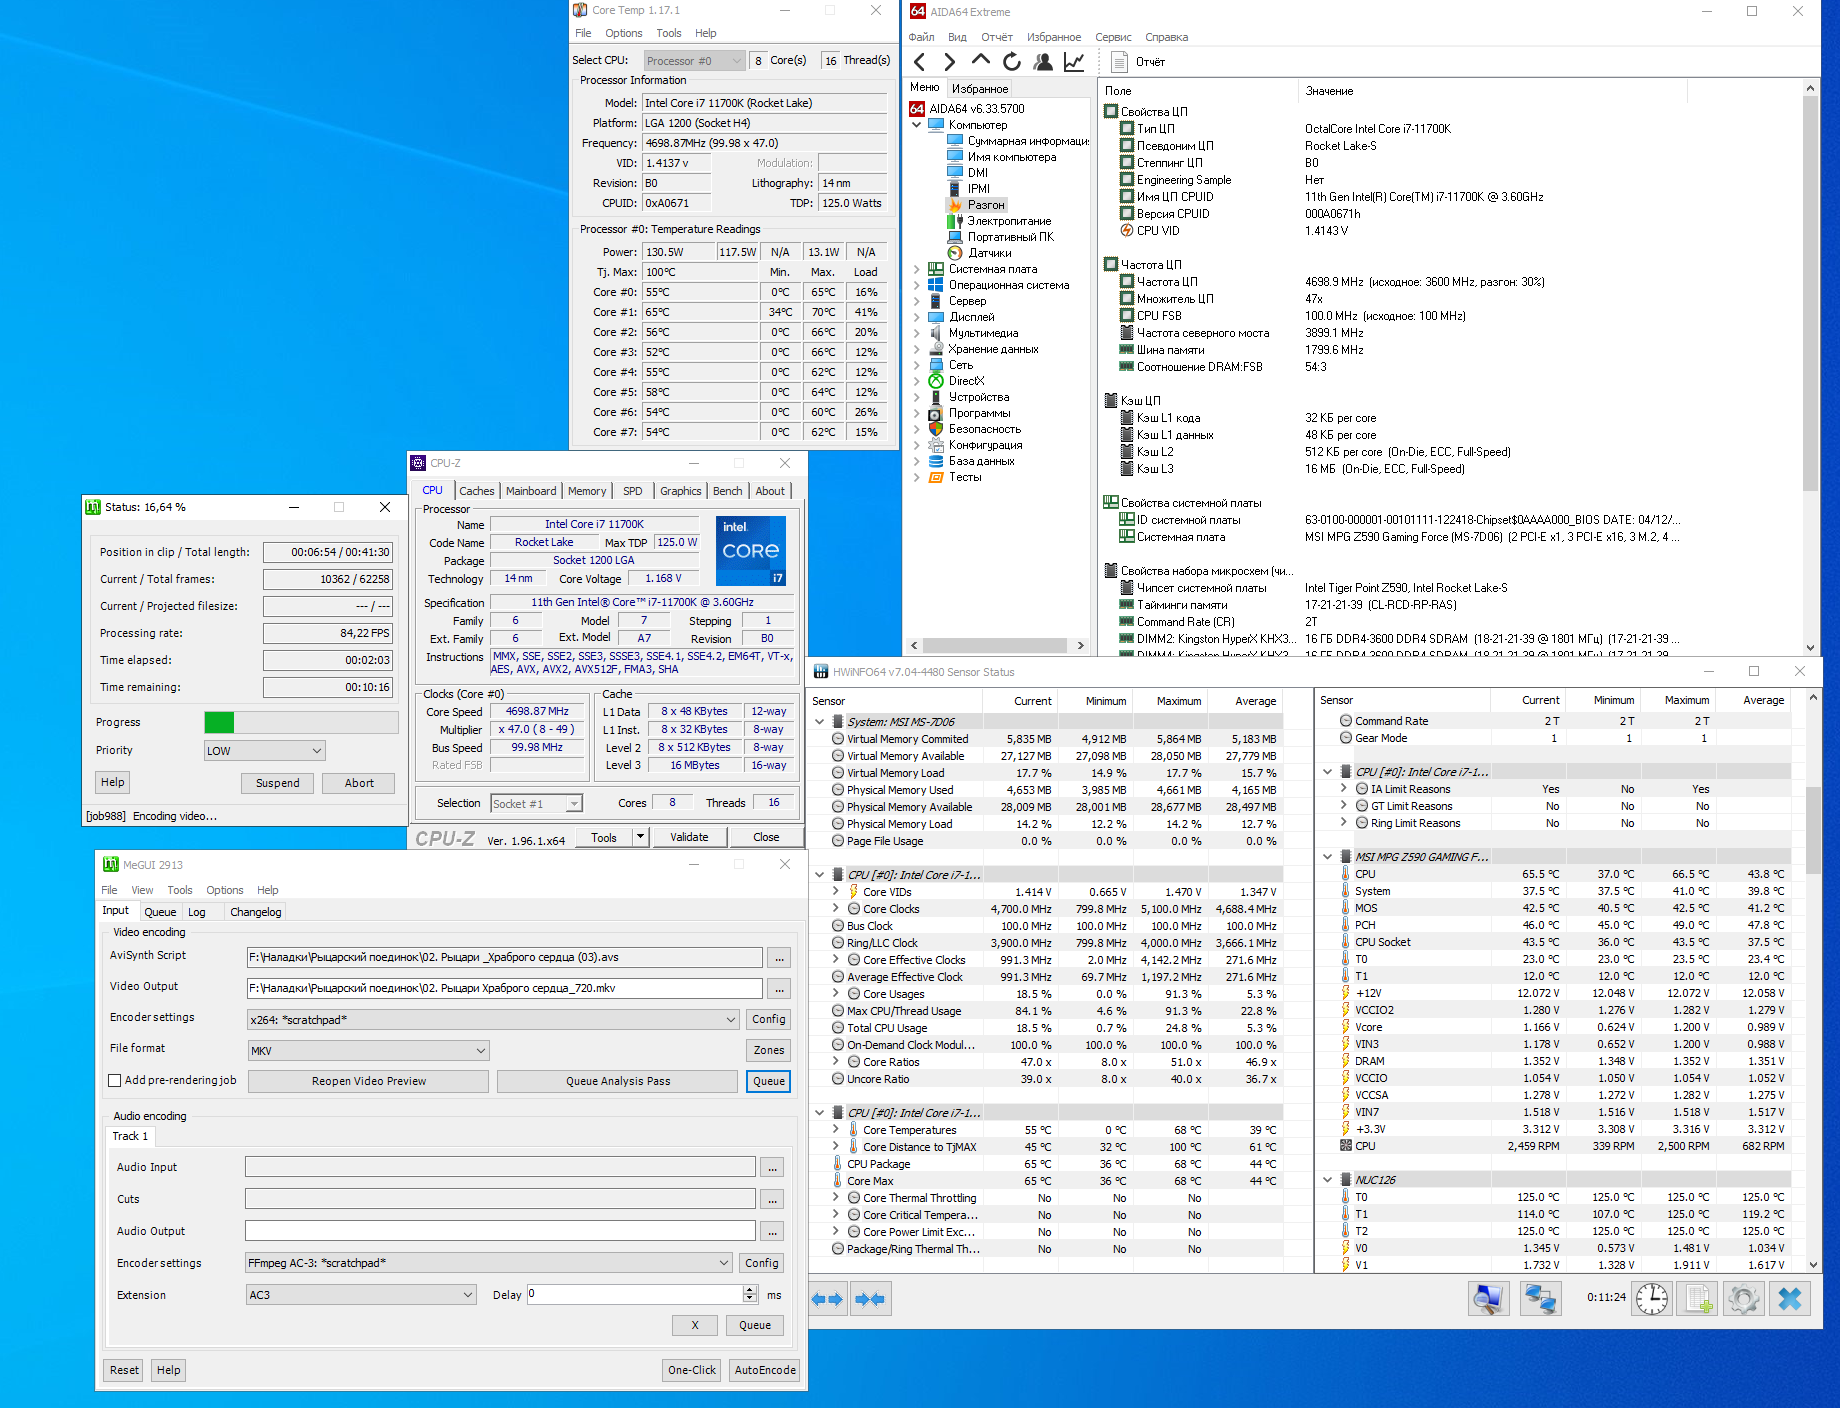
Task: Refresh the AIDA64 report page
Action: pyautogui.click(x=1012, y=62)
